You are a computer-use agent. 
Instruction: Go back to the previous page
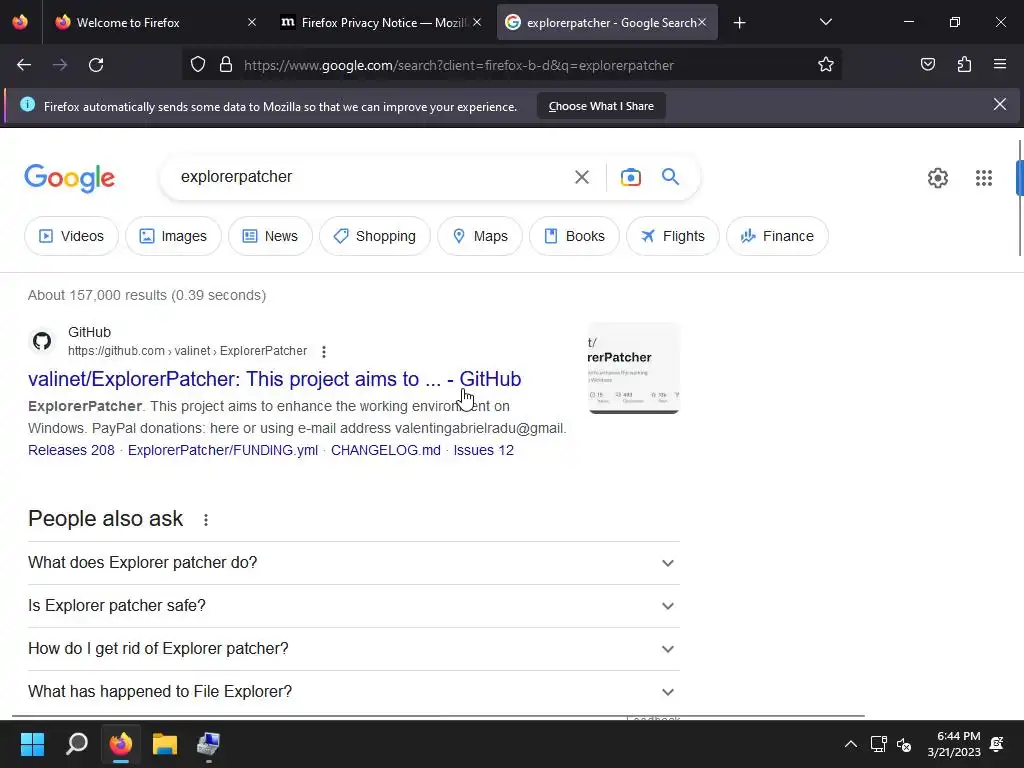pyautogui.click(x=24, y=65)
